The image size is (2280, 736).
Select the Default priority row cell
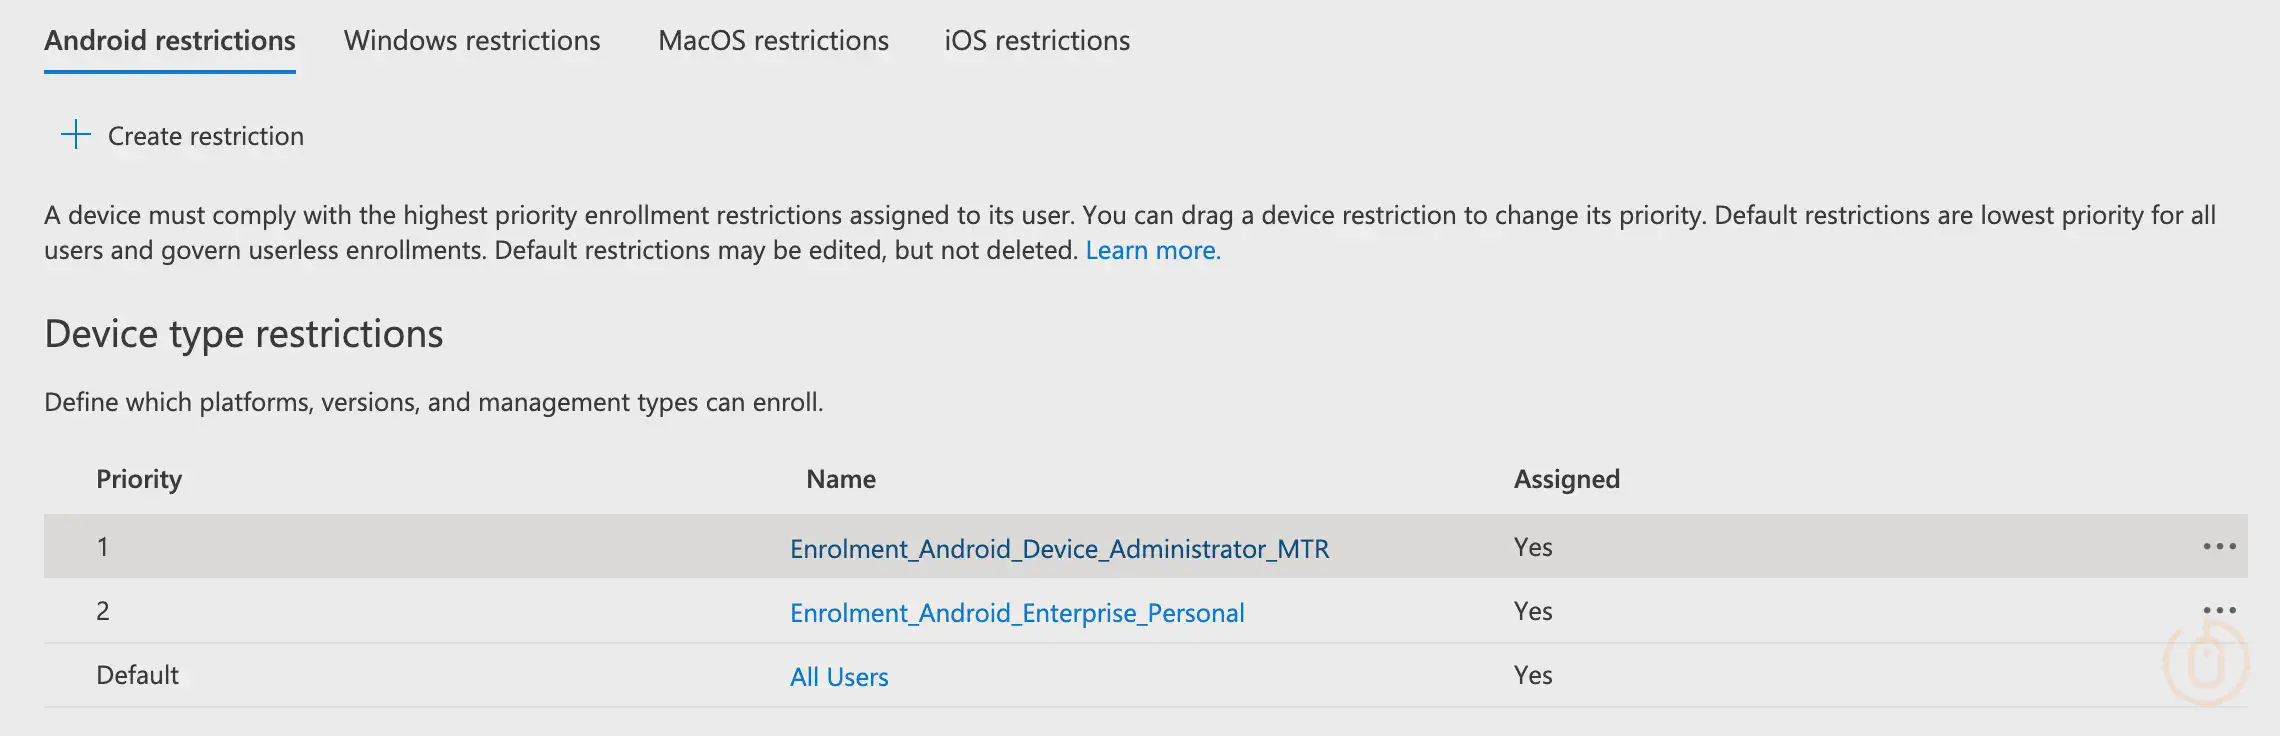coord(137,675)
